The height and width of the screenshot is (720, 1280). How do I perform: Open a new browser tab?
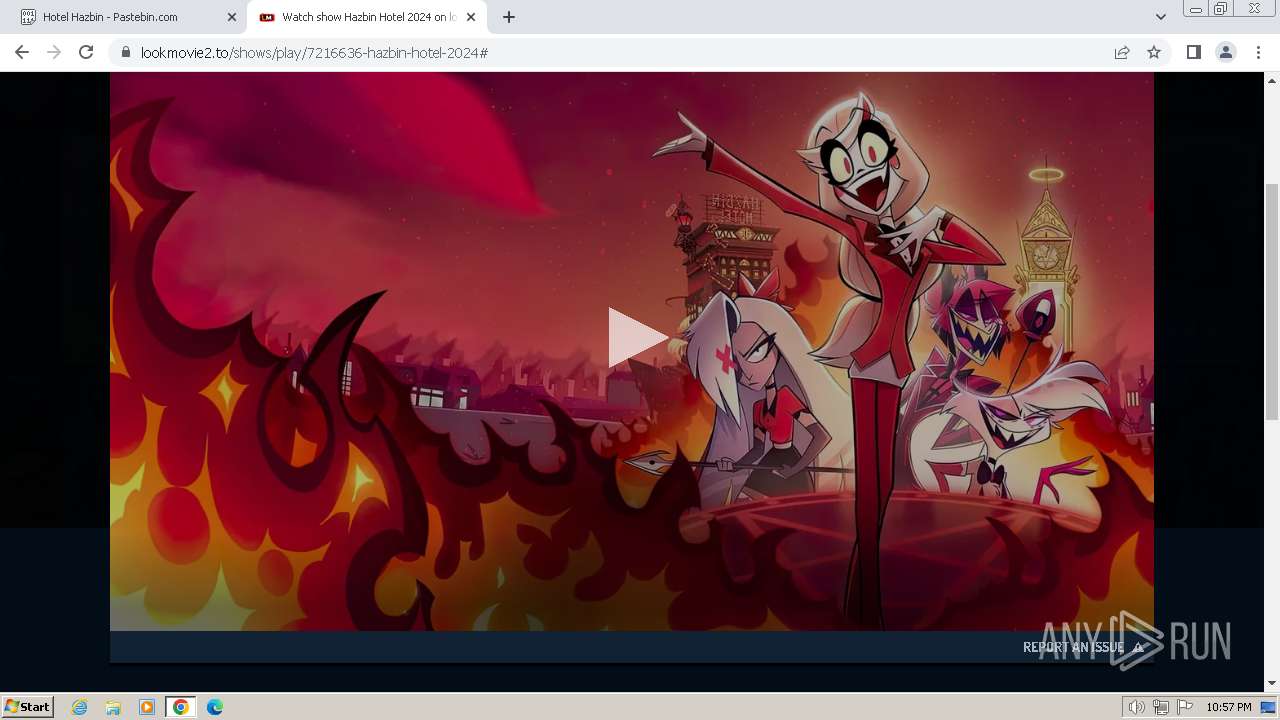[509, 17]
